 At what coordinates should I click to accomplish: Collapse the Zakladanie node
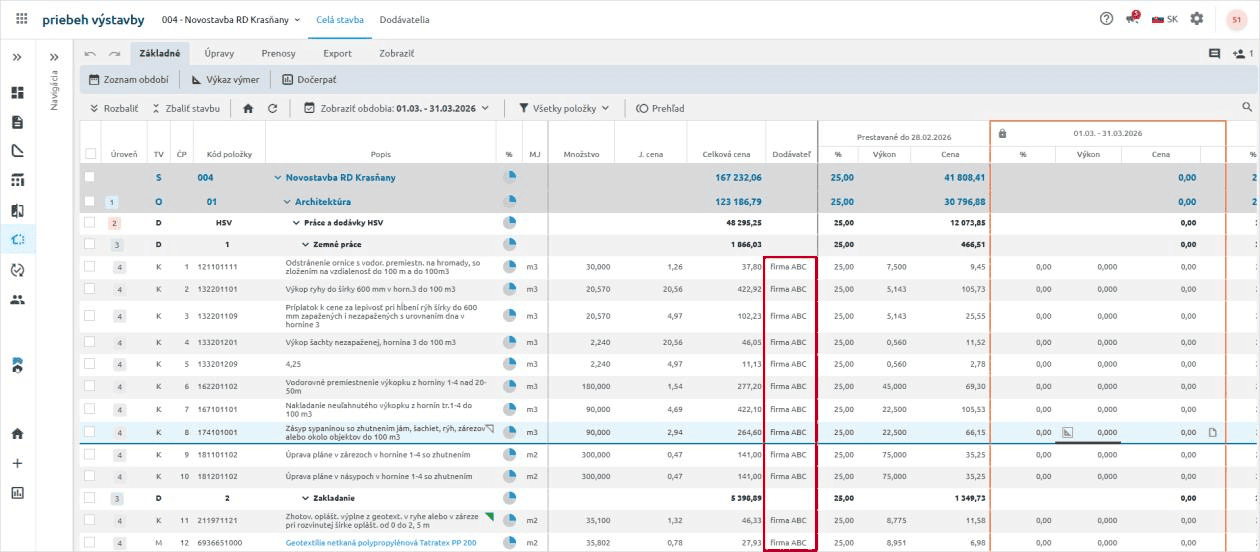coord(305,497)
